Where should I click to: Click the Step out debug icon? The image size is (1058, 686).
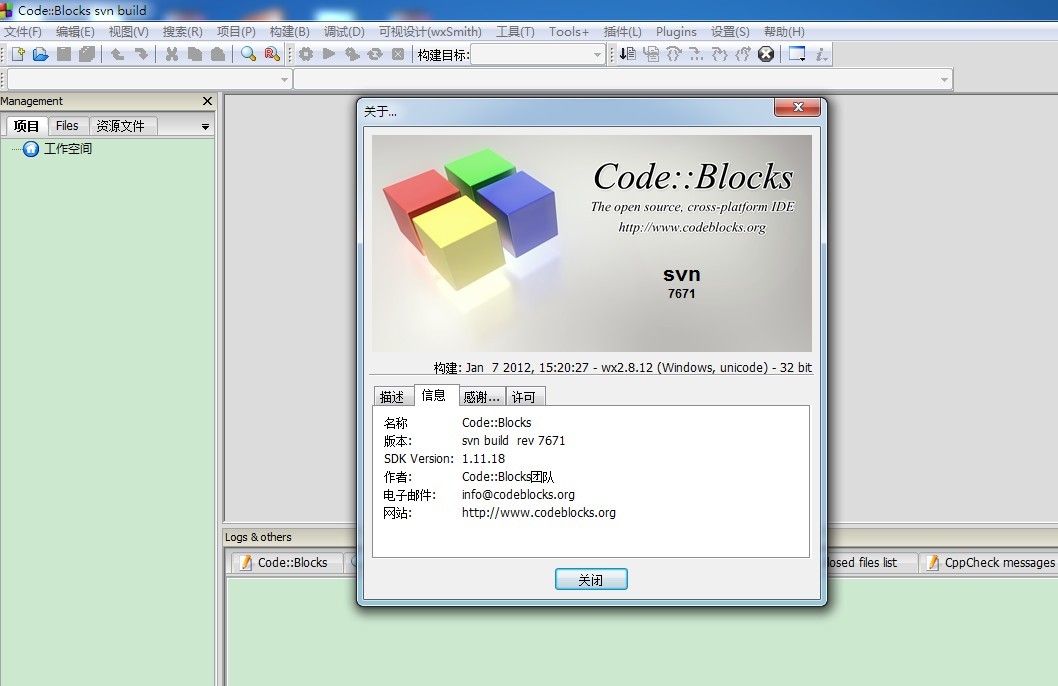coord(696,54)
